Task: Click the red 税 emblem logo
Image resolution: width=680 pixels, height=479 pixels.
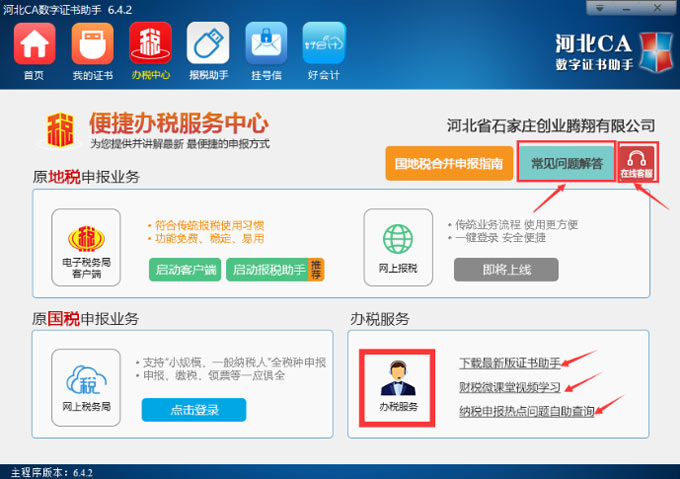Action: coord(60,130)
